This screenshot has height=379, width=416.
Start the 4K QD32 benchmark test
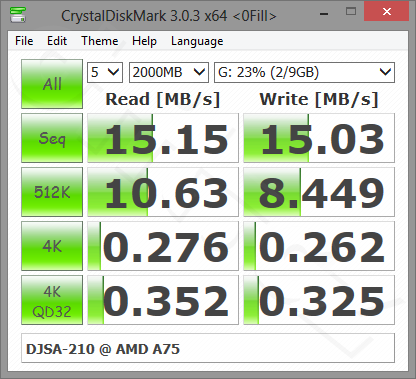tap(52, 300)
